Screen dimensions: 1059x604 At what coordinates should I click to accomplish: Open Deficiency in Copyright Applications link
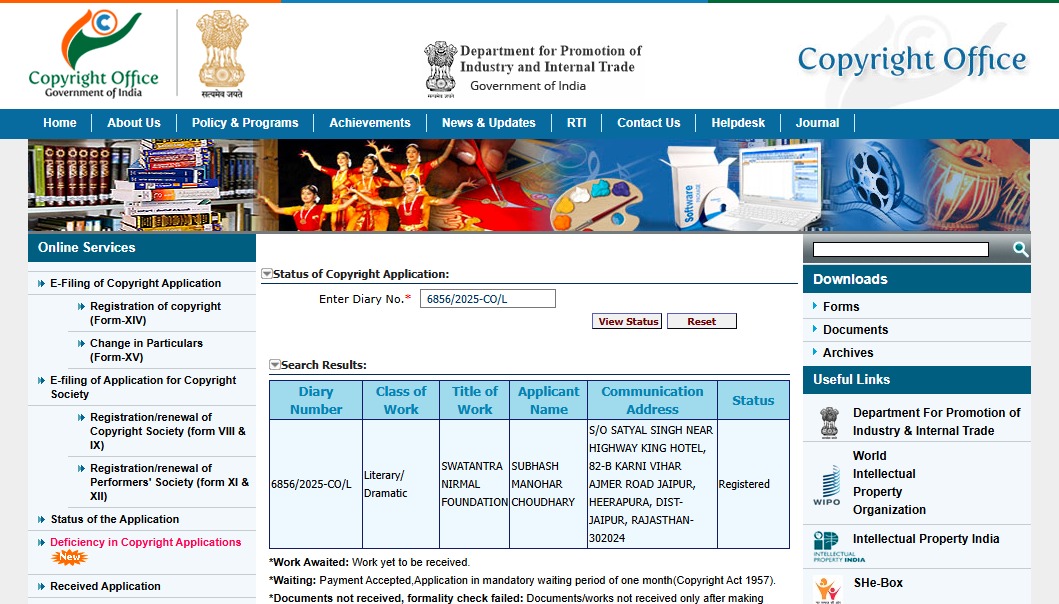(145, 542)
